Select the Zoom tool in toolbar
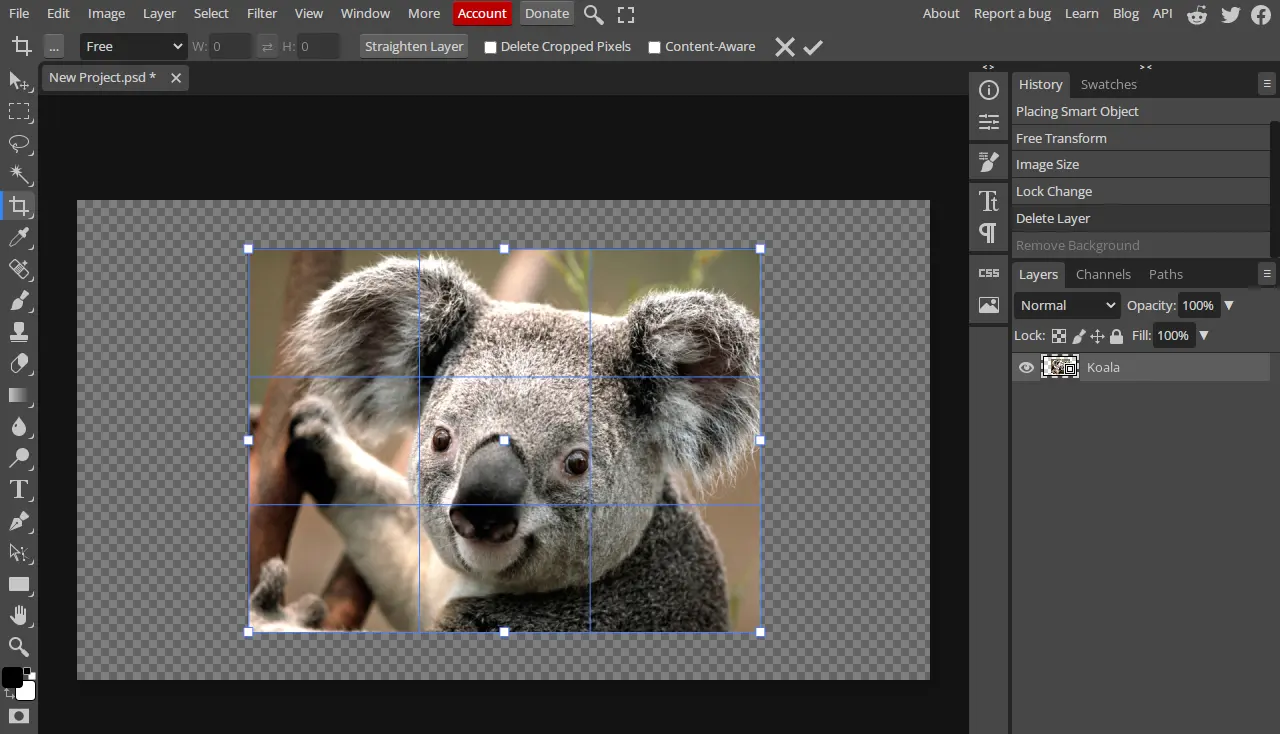Viewport: 1280px width, 734px height. point(19,647)
